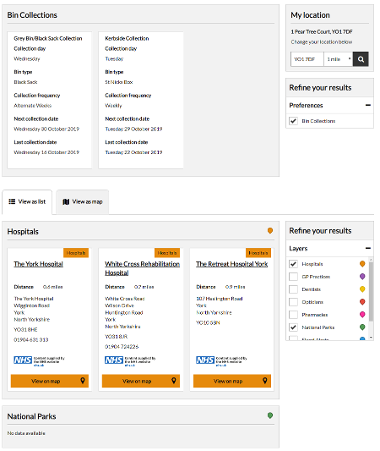Open the 1 mile radius dropdown

click(338, 59)
